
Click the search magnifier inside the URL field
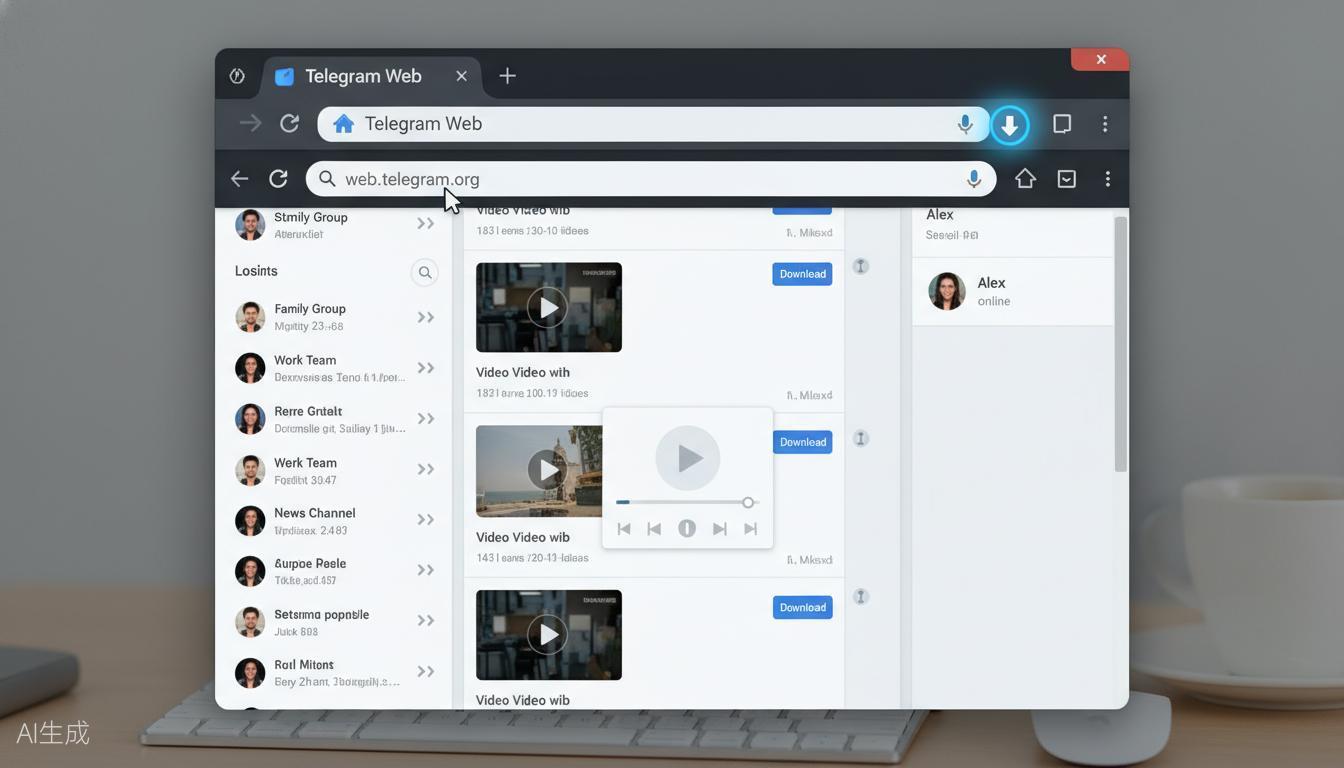click(327, 179)
